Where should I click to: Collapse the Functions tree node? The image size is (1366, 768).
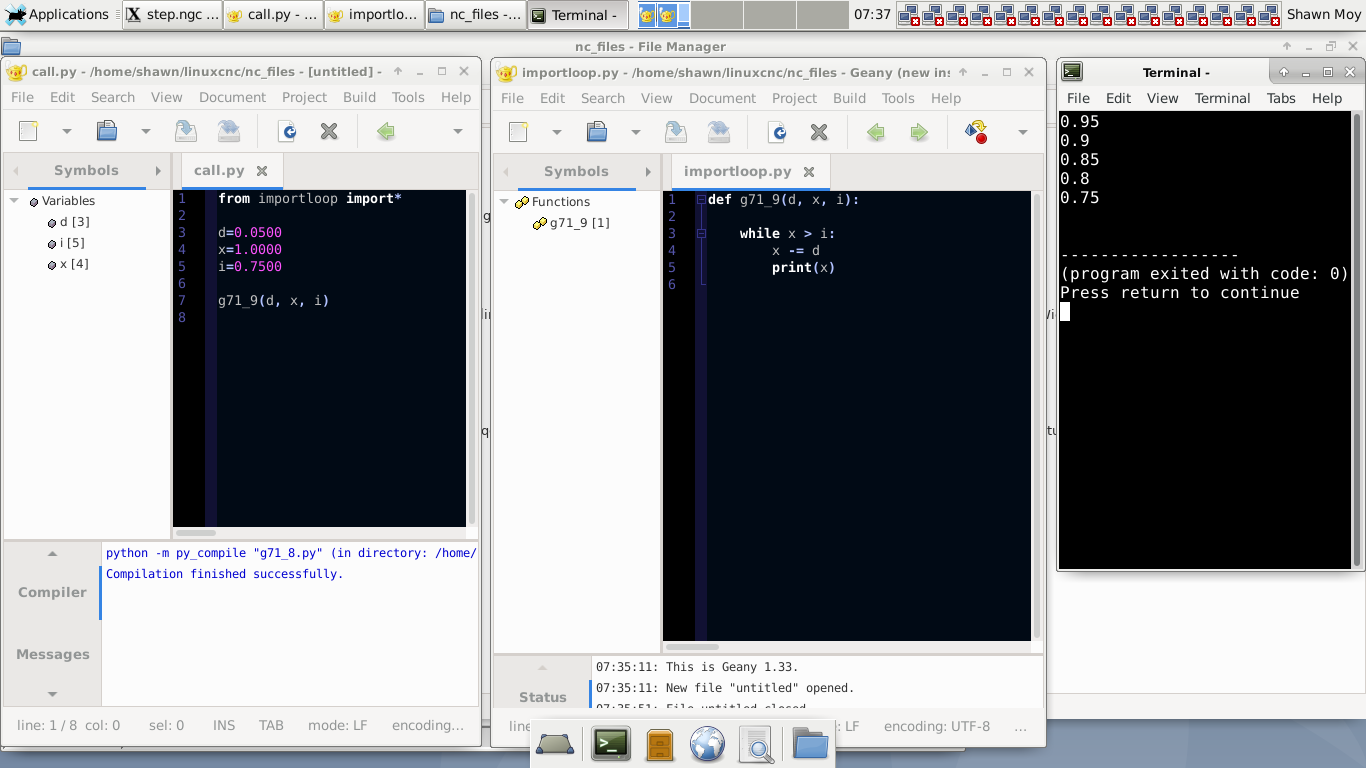pos(505,202)
